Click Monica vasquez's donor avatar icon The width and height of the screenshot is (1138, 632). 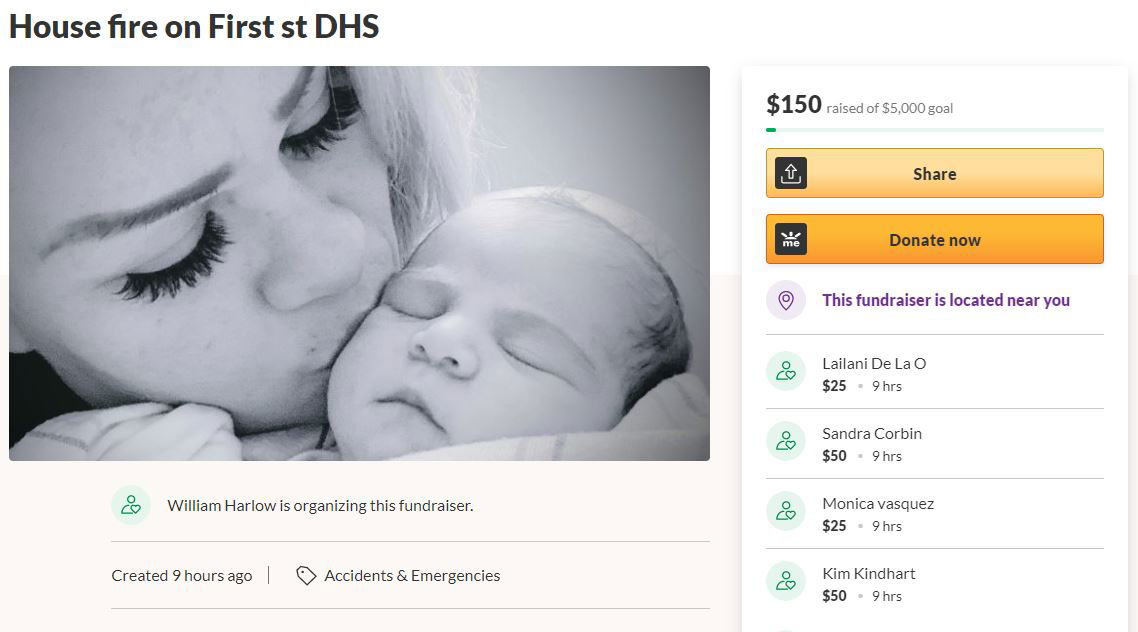pyautogui.click(x=786, y=511)
